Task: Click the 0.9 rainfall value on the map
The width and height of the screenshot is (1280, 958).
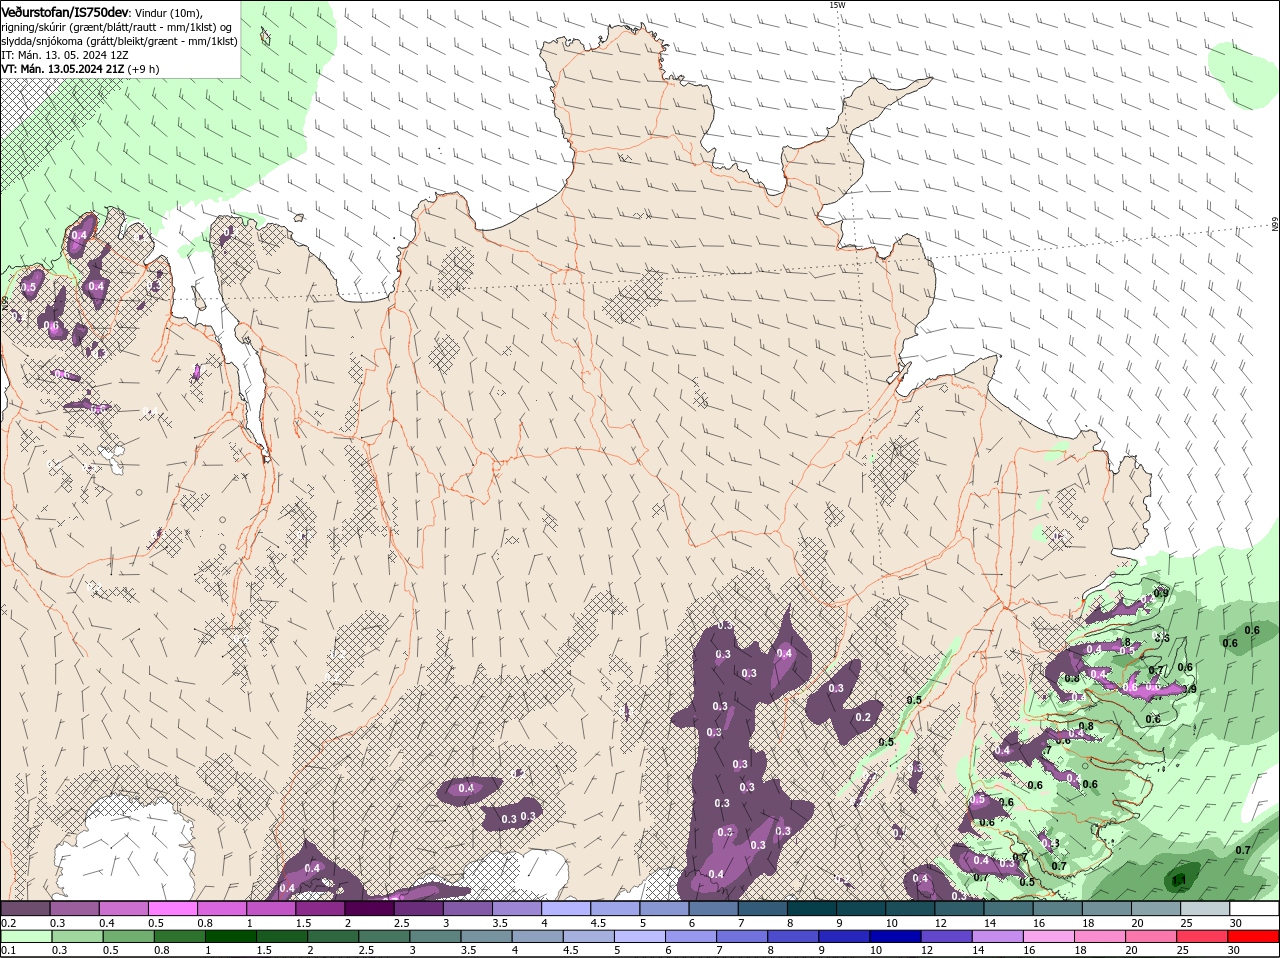Action: point(1161,593)
